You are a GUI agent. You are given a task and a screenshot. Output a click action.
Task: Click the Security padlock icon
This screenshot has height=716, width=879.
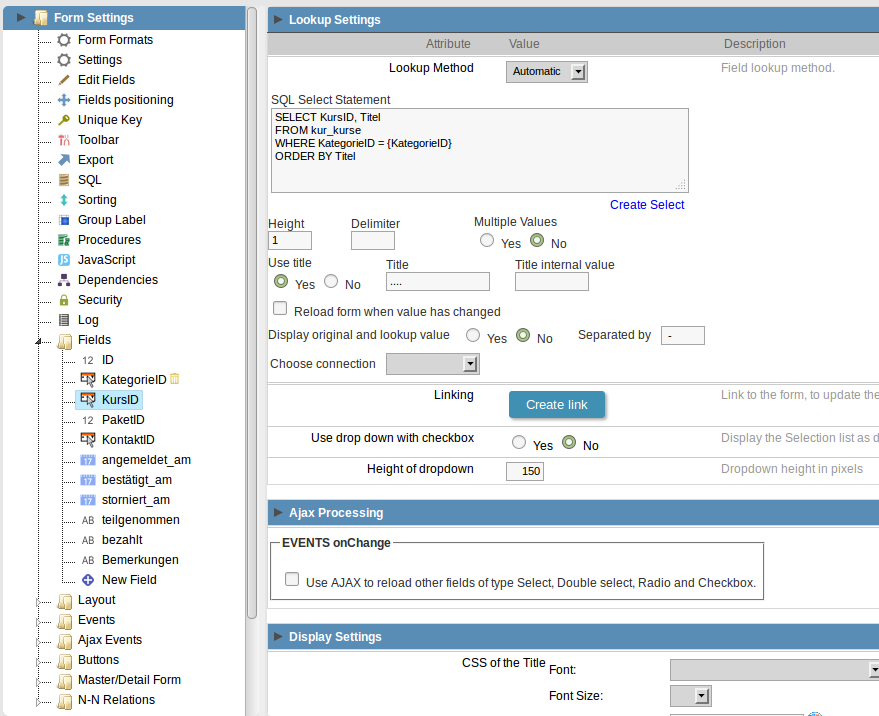[64, 300]
